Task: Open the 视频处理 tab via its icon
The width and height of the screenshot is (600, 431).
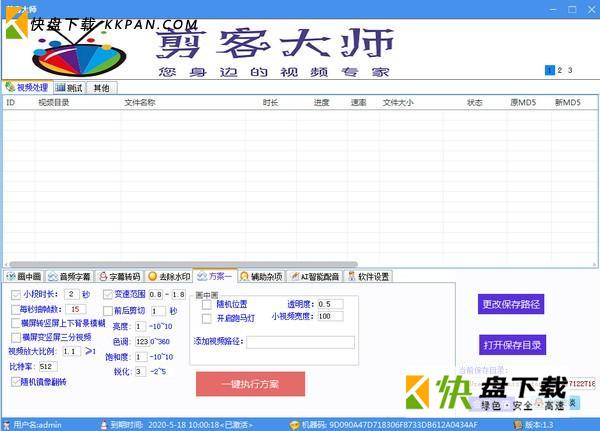Action: pyautogui.click(x=10, y=87)
